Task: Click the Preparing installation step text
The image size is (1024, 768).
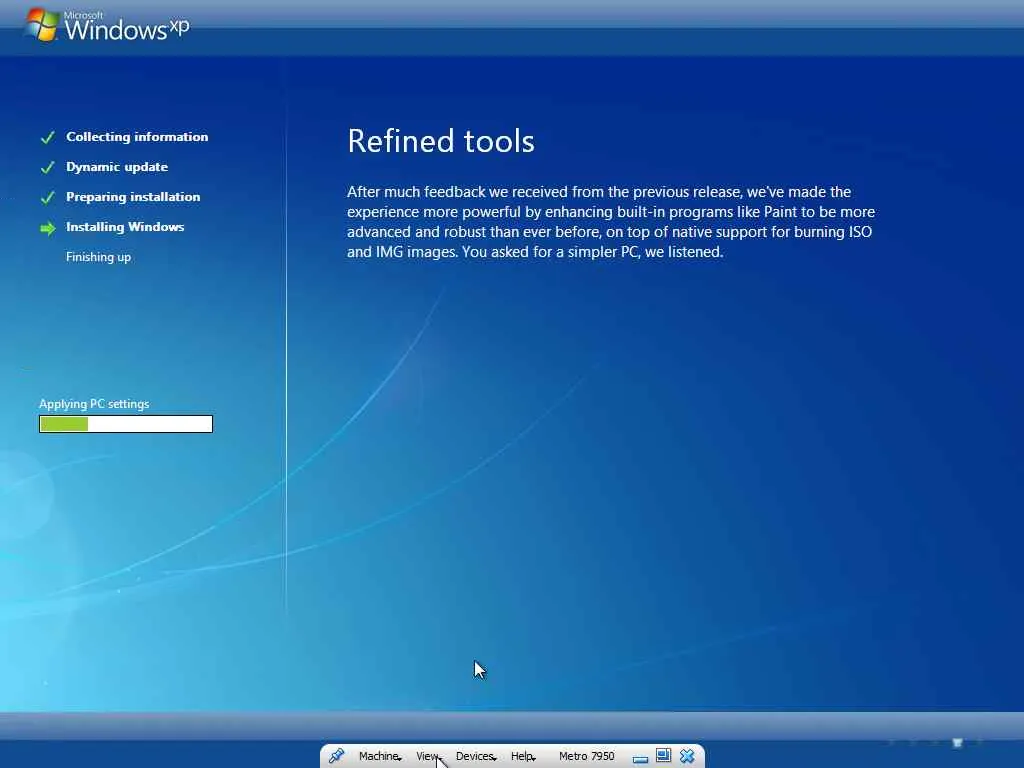Action: (133, 197)
